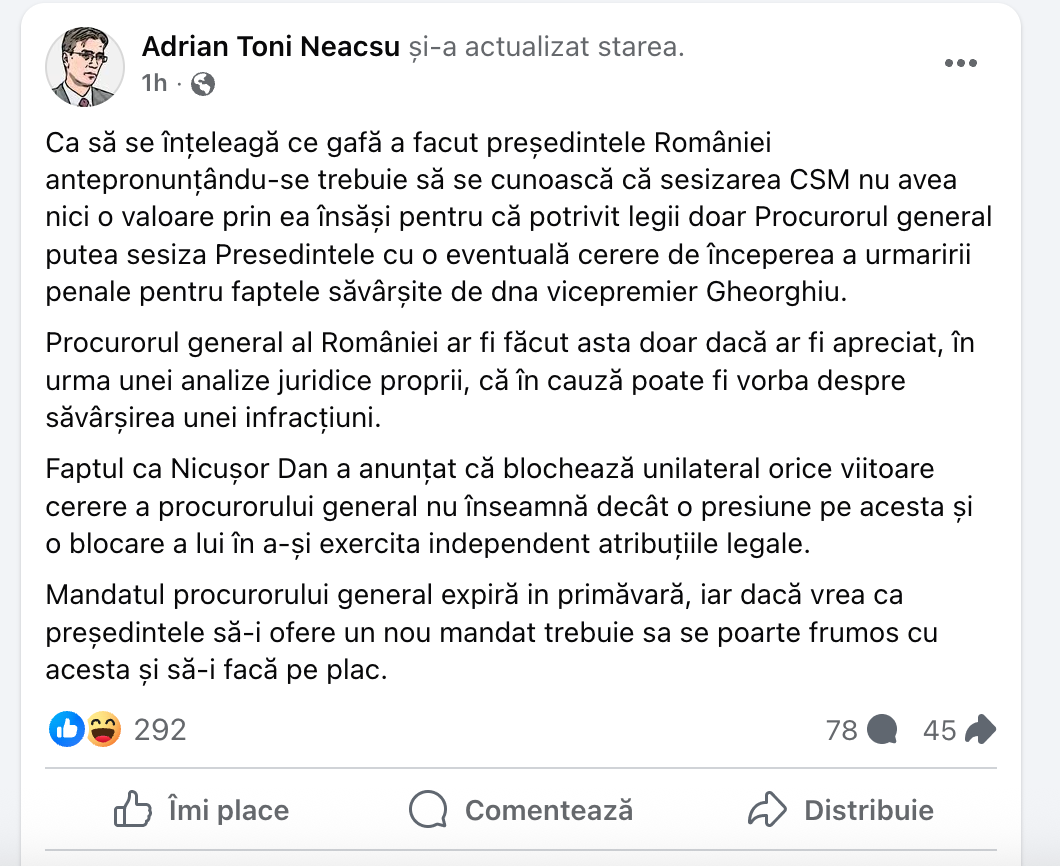Image resolution: width=1060 pixels, height=866 pixels.
Task: Click the thumbs-up outline icon of Îmi place
Action: click(133, 809)
